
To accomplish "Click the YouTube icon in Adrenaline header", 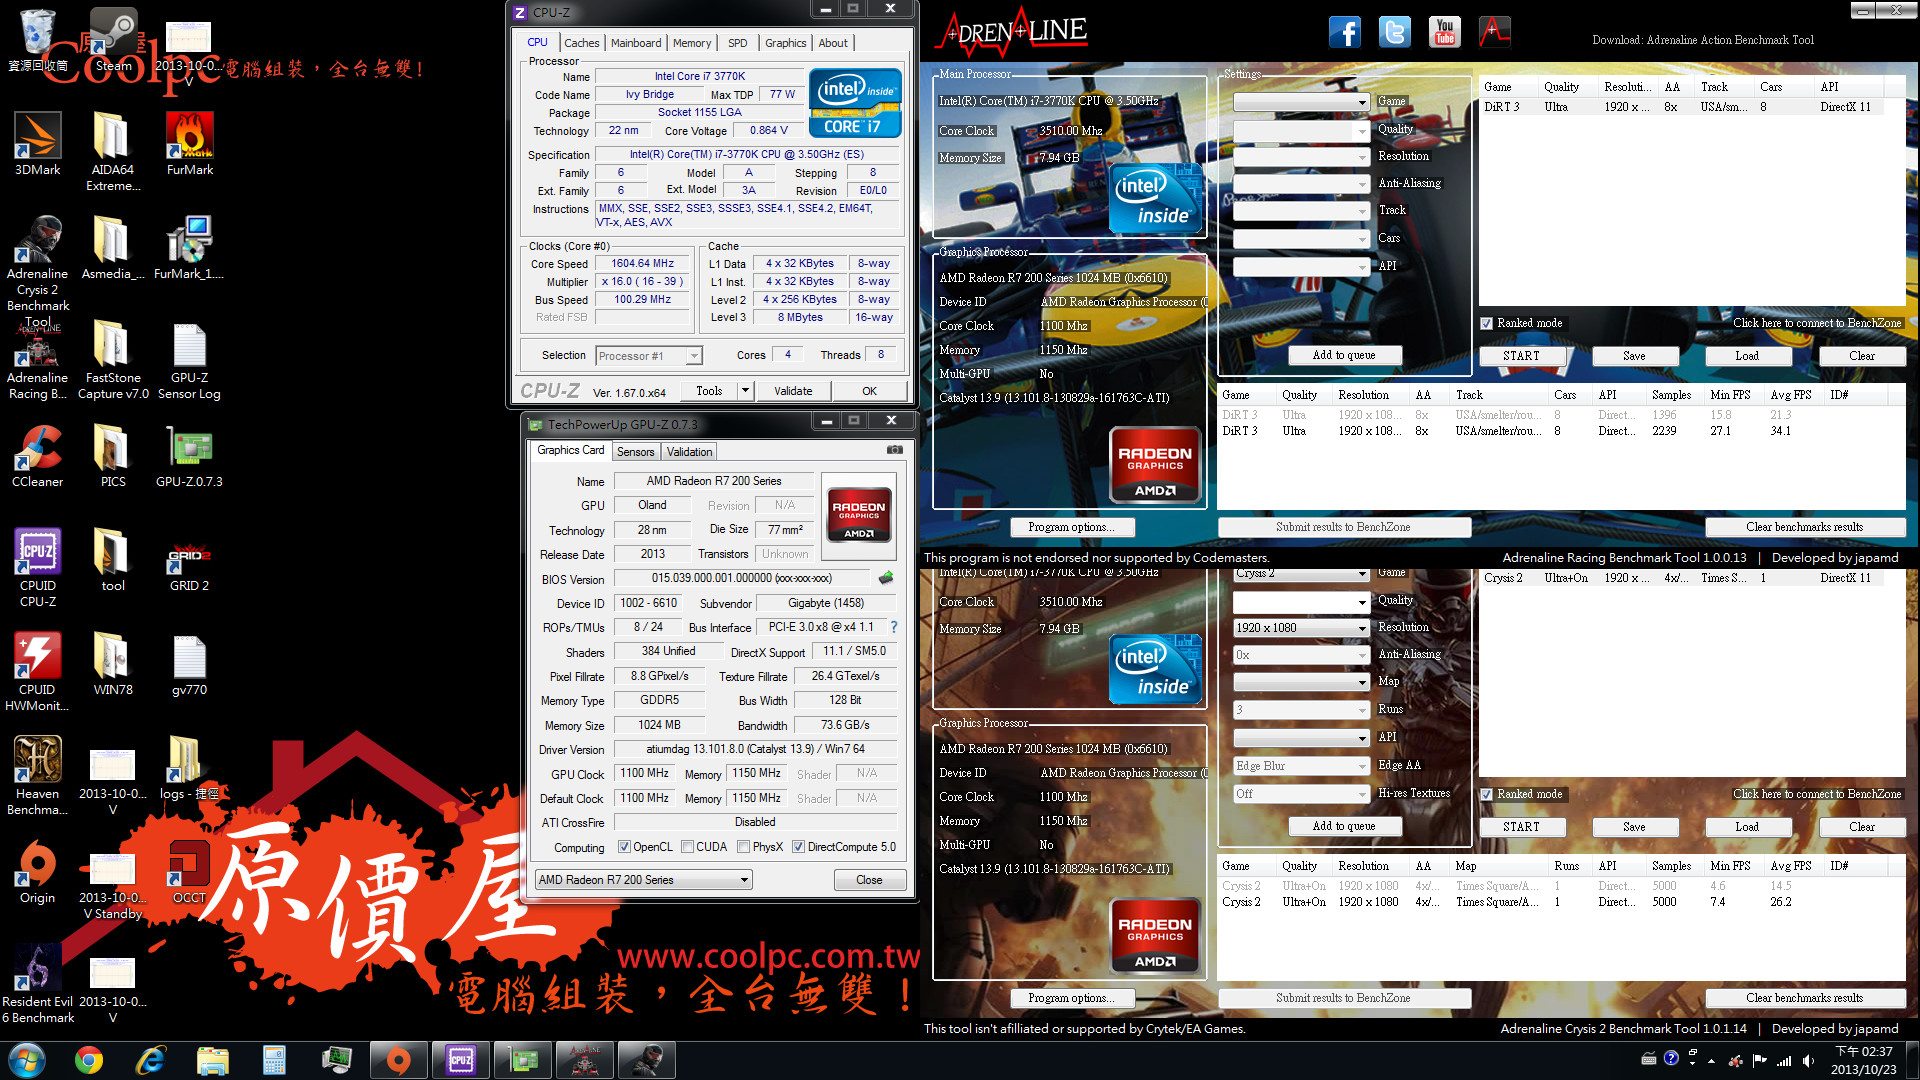I will point(1444,32).
